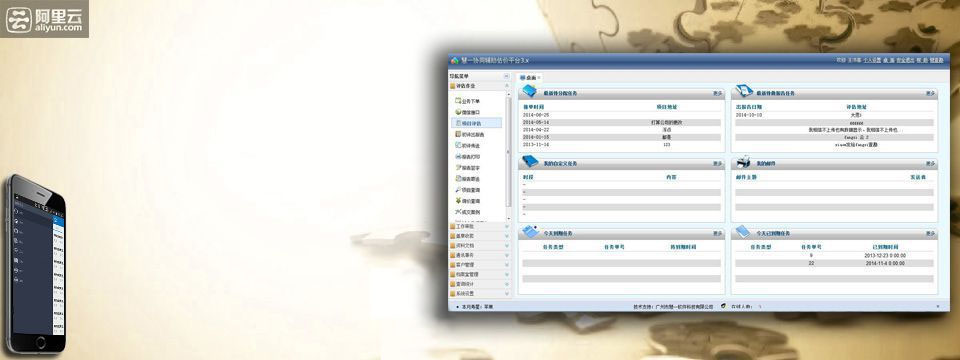Click 更多 in the 我的自定义任务 panel
Viewport: 960px width, 360px height.
click(717, 164)
